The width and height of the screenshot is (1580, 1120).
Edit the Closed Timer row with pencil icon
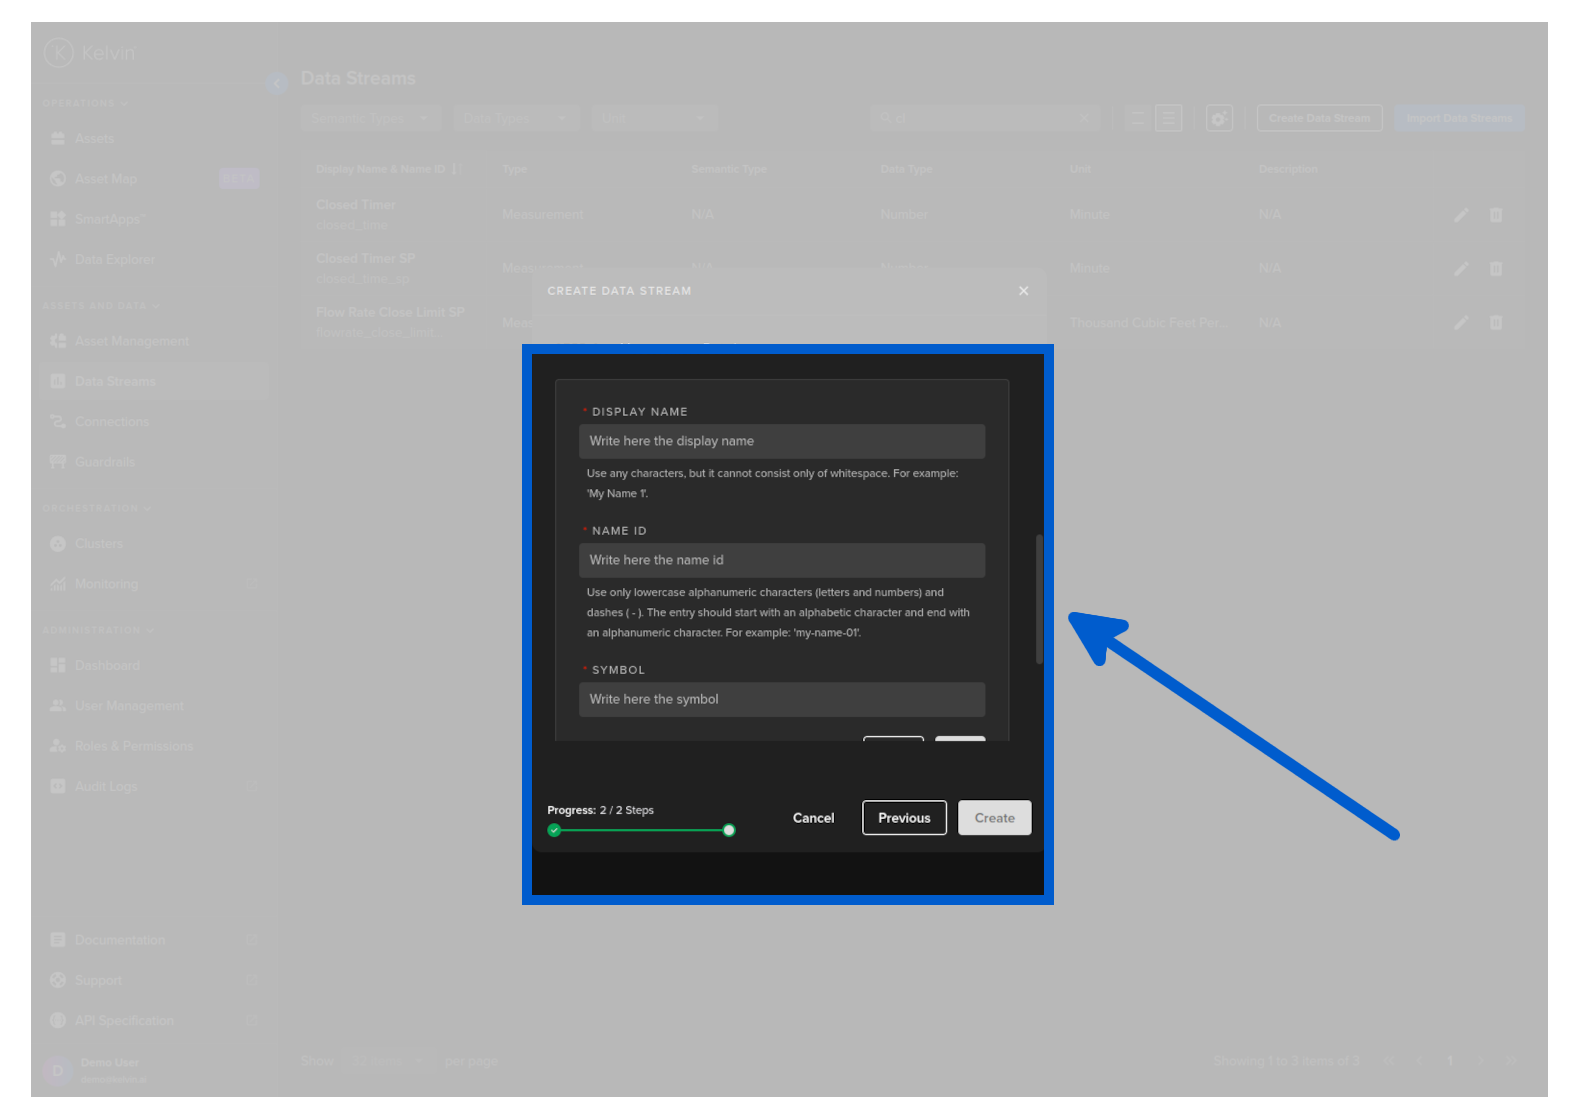[1461, 215]
